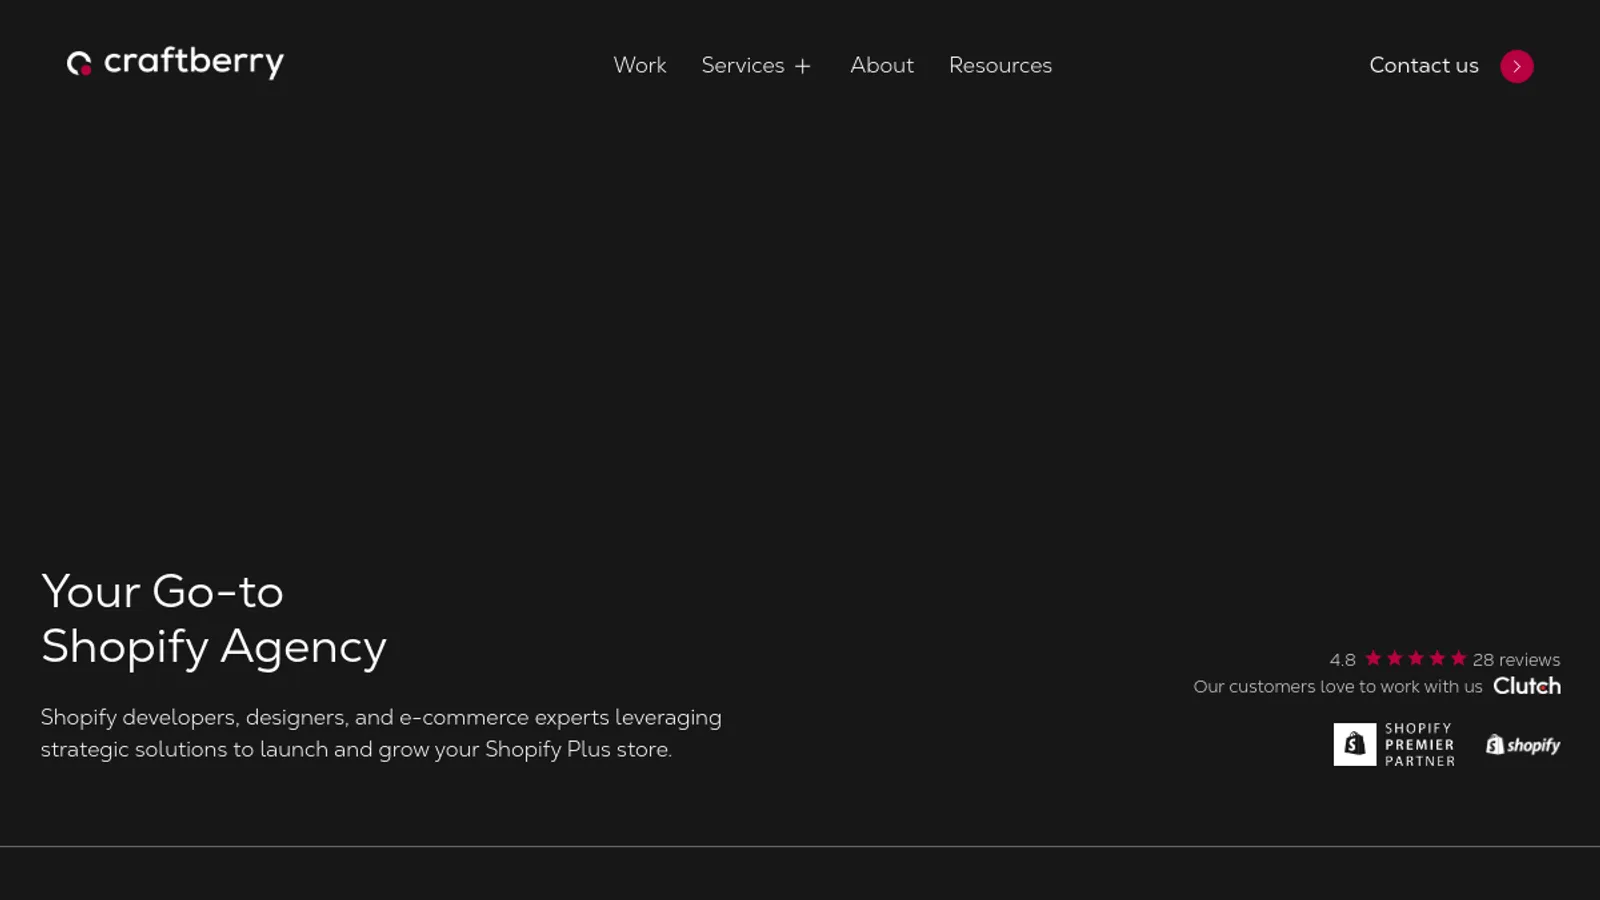Screen dimensions: 1600x900
Task: Click the '4.8' rating value
Action: pos(1343,660)
